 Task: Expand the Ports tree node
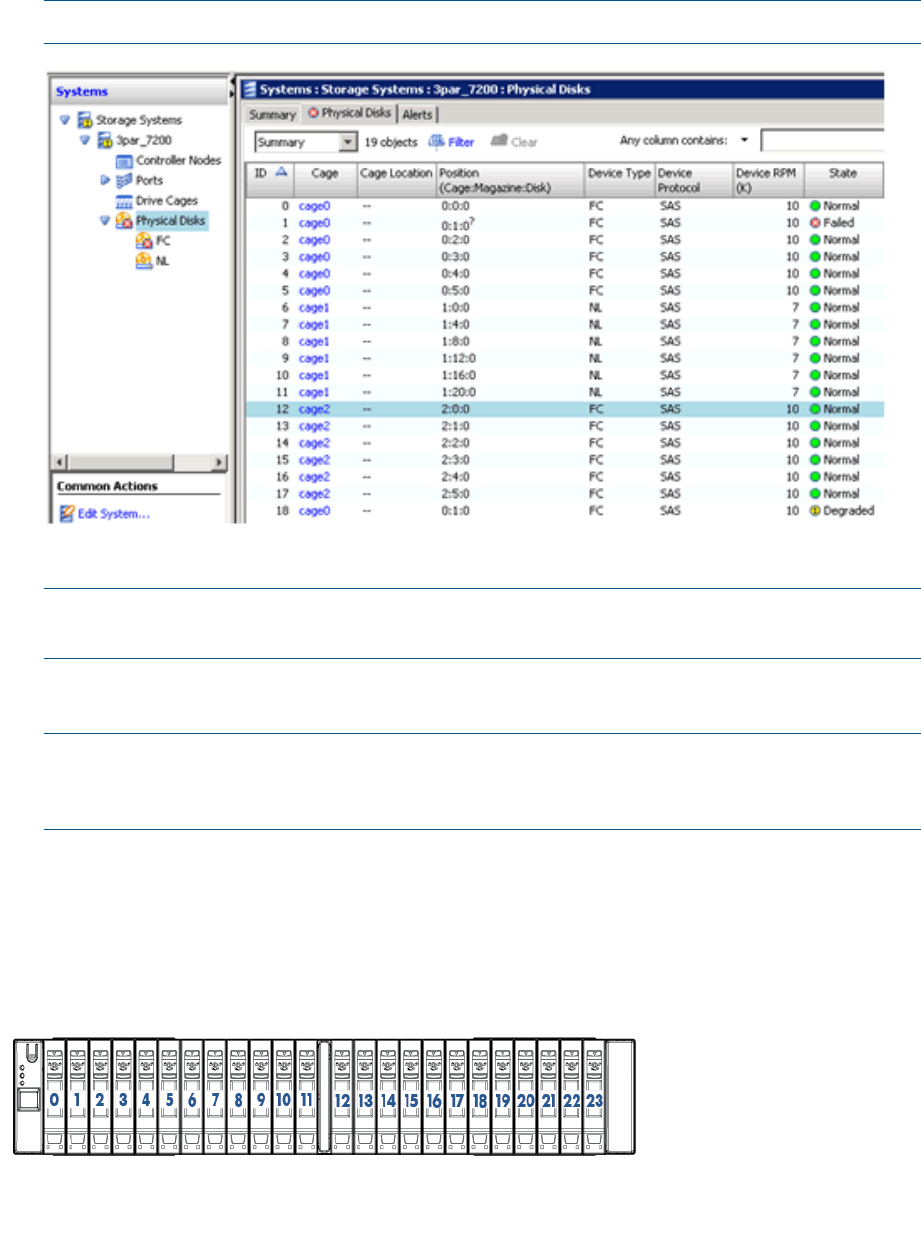tap(104, 180)
